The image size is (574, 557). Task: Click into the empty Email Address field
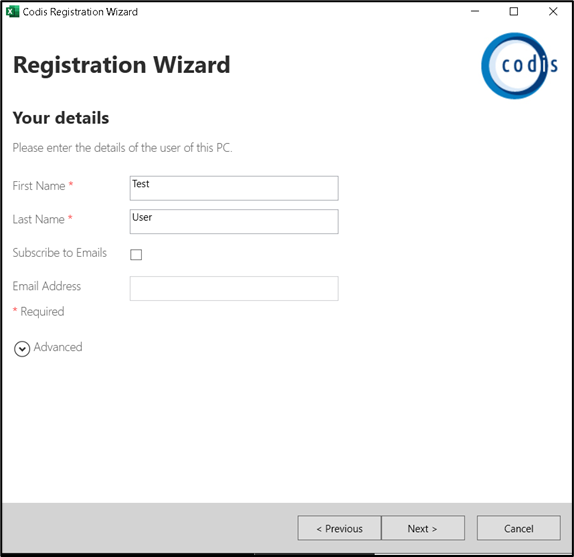[234, 288]
